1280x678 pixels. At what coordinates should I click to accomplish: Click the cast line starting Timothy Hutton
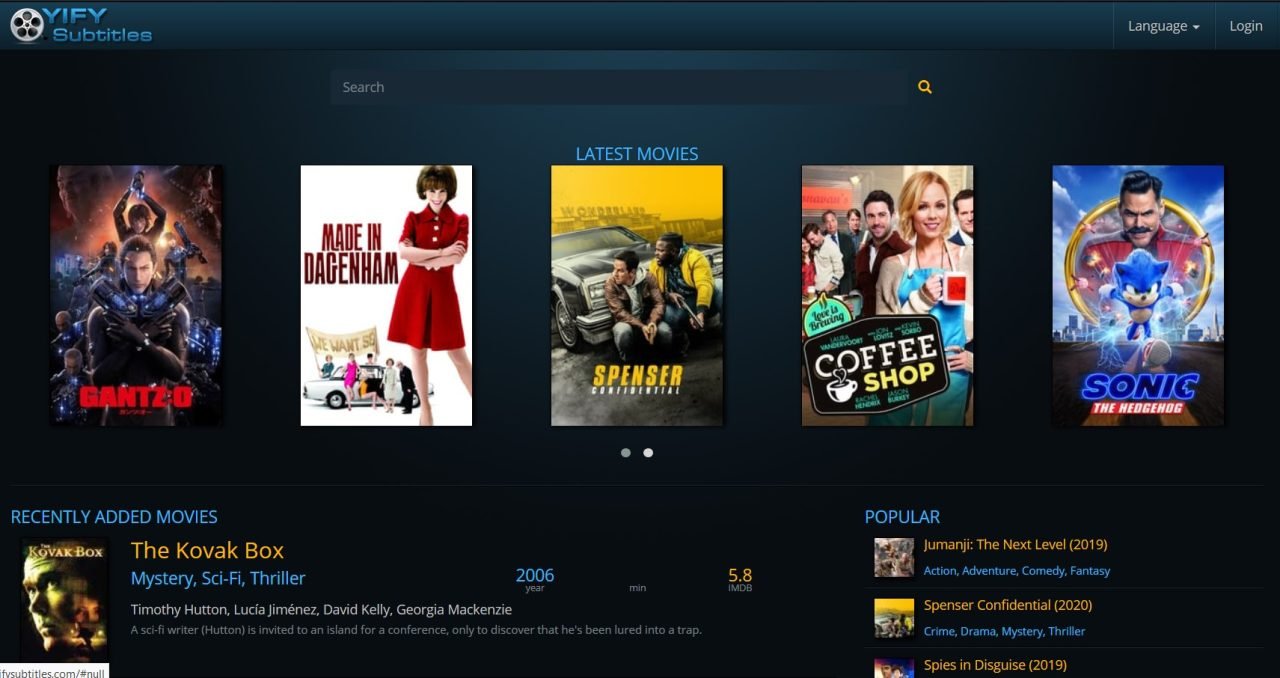321,609
